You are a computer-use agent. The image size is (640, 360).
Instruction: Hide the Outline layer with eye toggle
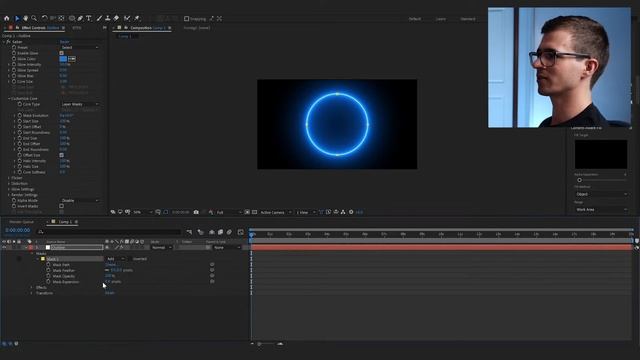[x=4, y=247]
